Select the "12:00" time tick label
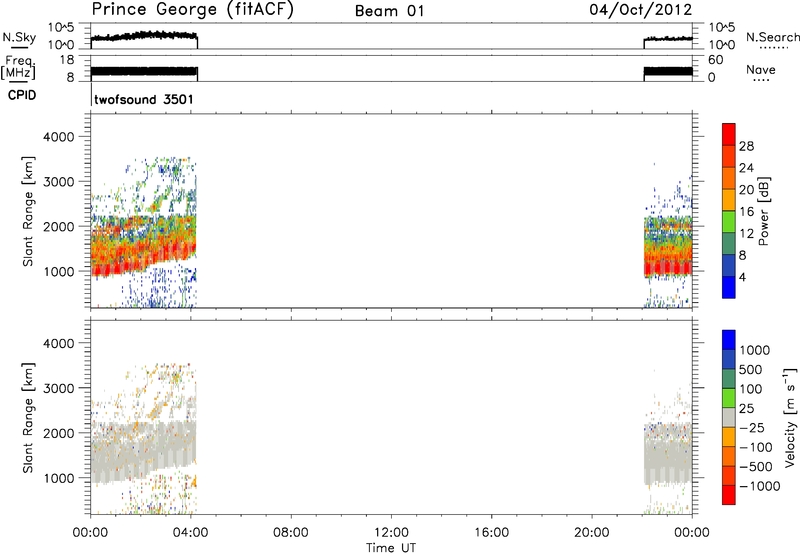The width and height of the screenshot is (800, 554). (x=391, y=533)
